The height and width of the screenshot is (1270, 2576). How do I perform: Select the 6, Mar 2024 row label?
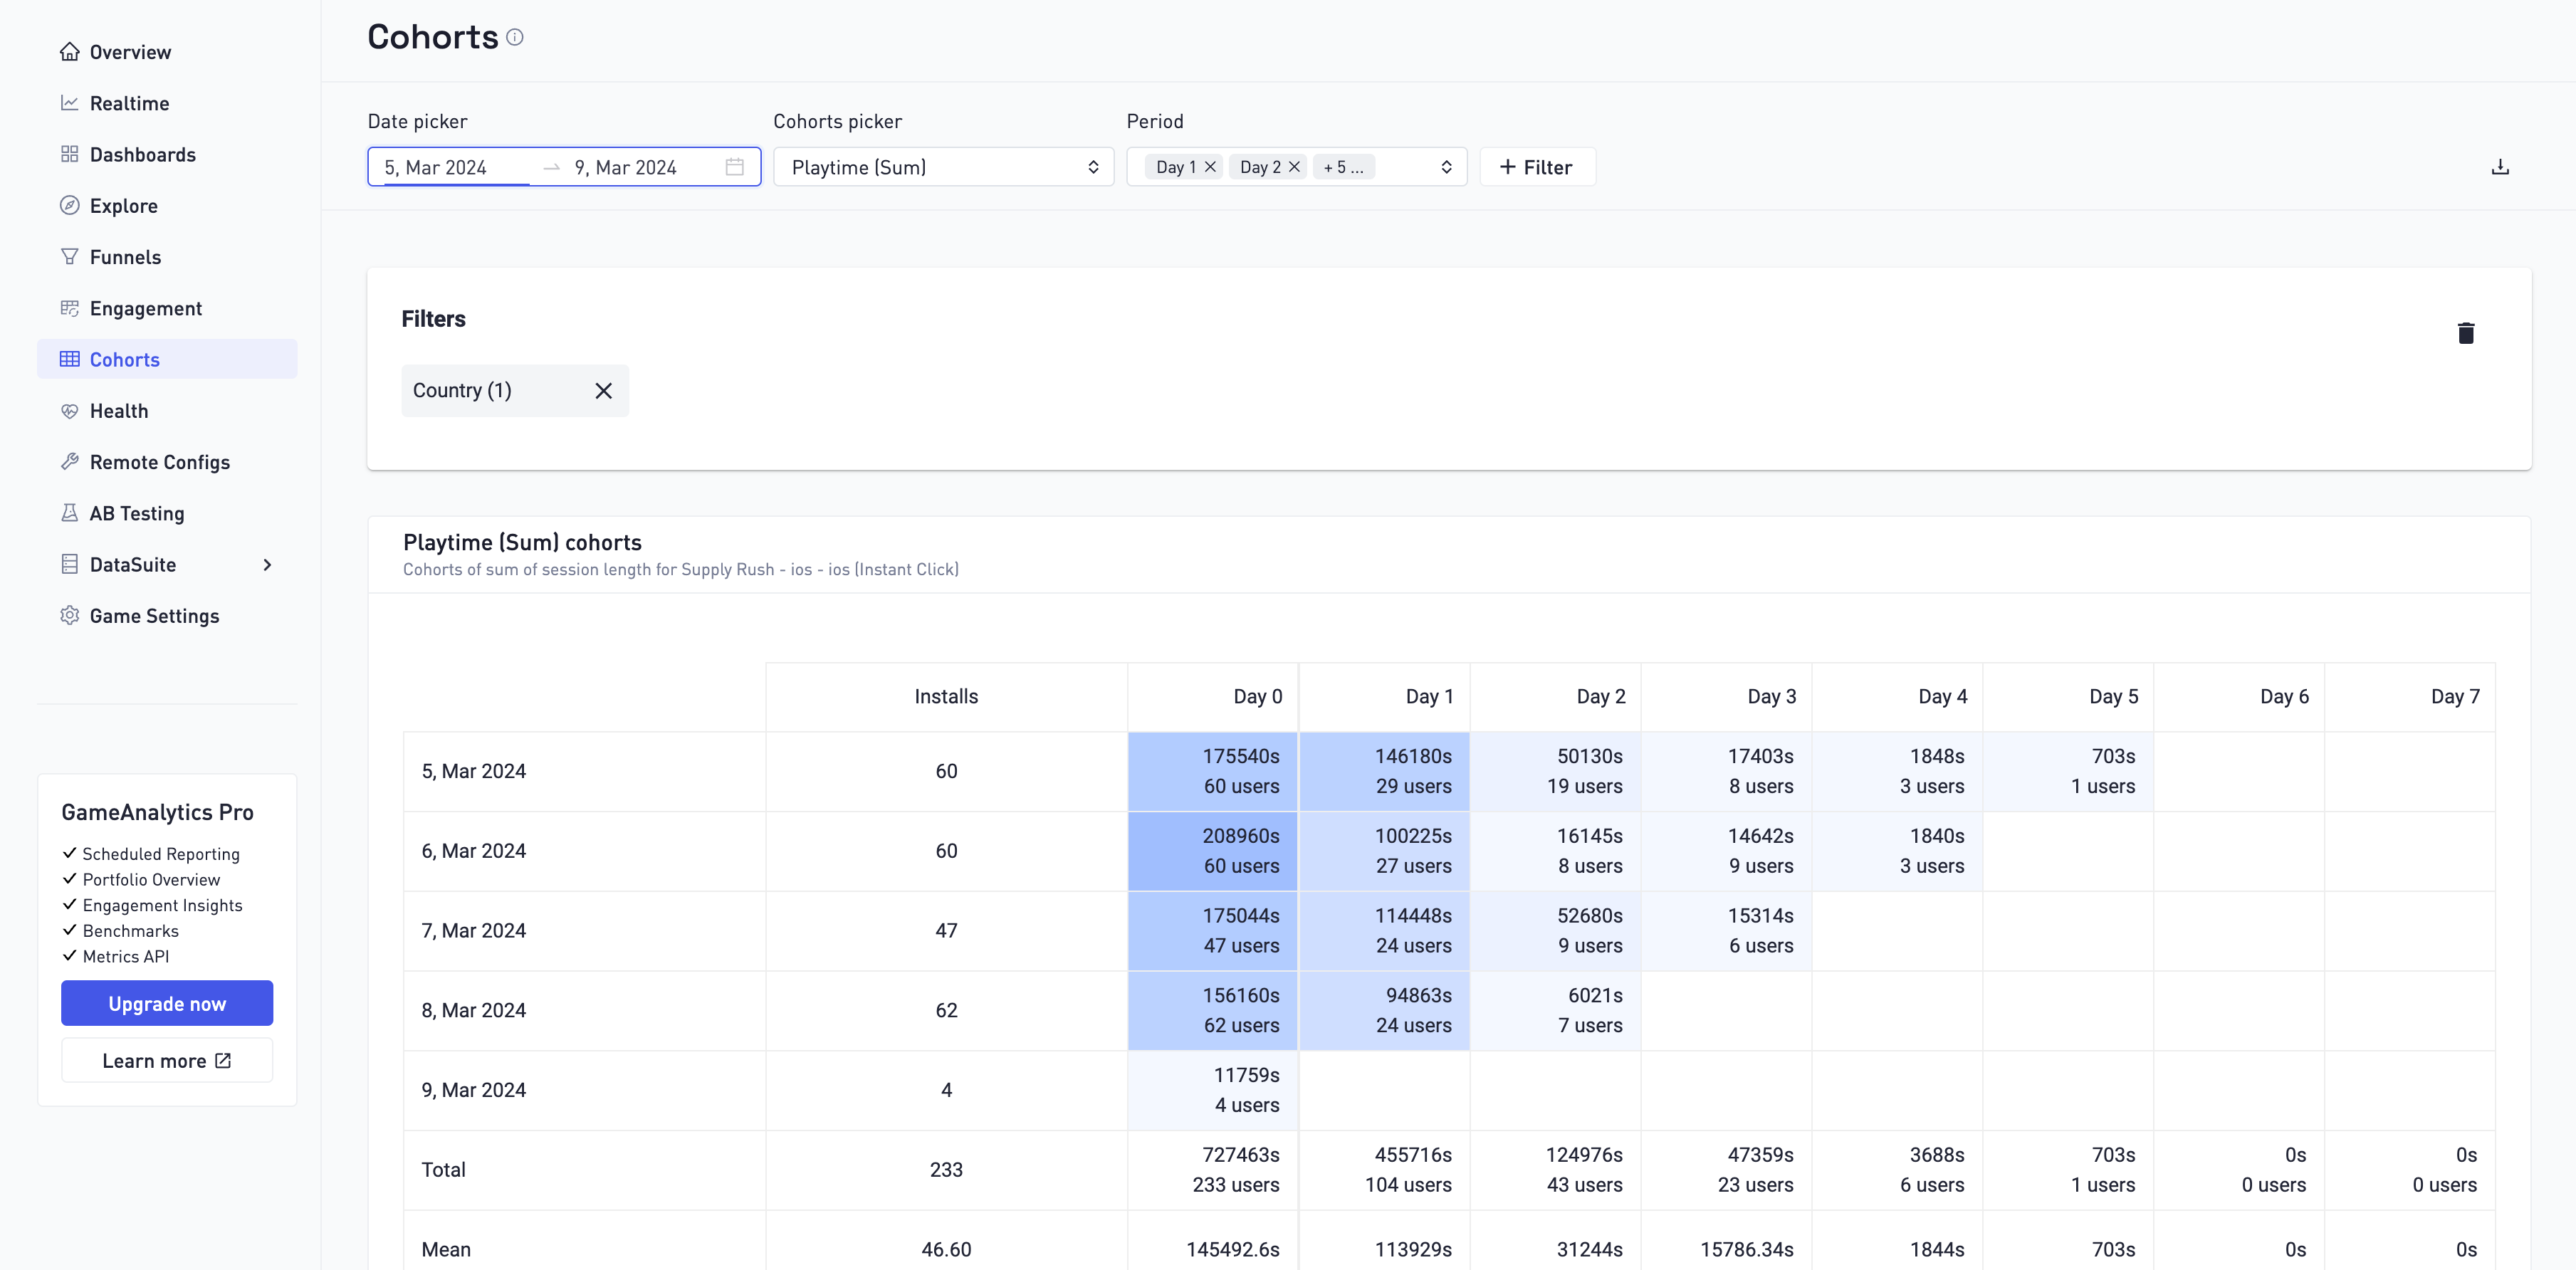click(474, 851)
